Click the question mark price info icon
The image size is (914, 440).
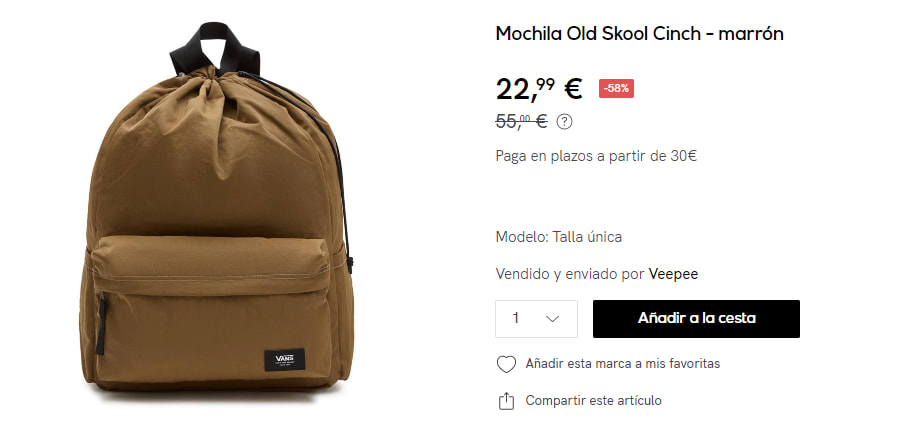click(x=564, y=122)
